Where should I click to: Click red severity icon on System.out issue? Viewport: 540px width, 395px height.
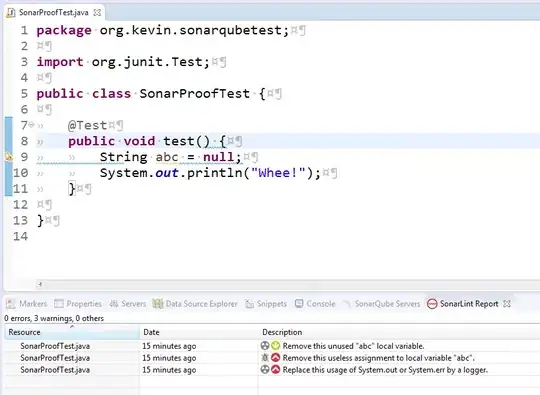coord(275,370)
